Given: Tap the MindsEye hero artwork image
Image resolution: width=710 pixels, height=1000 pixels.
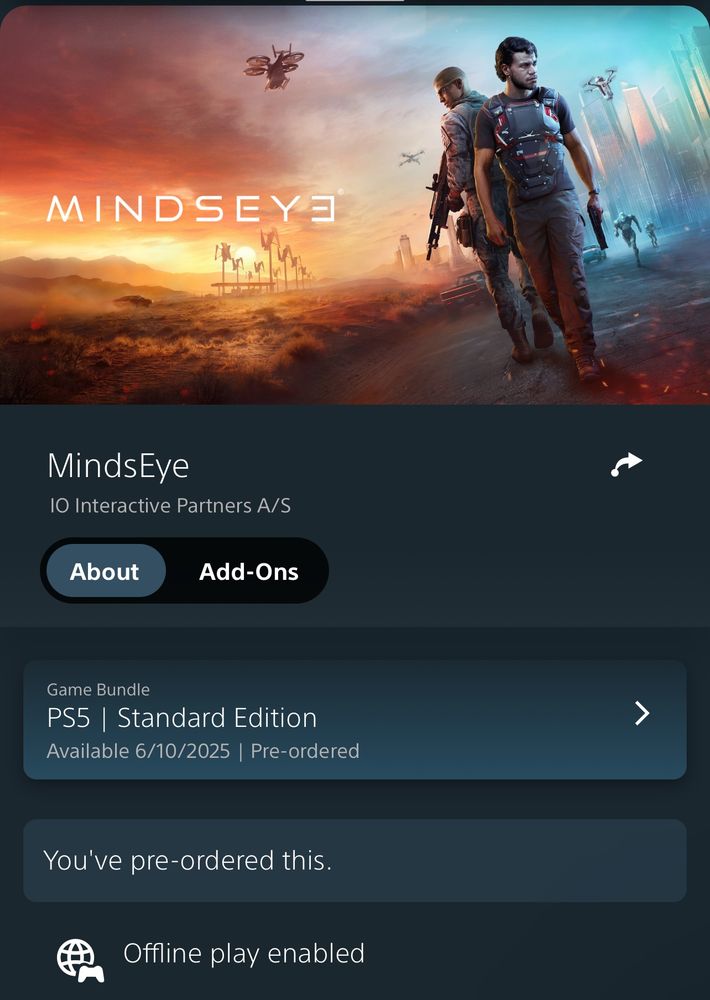Looking at the screenshot, I should (355, 205).
